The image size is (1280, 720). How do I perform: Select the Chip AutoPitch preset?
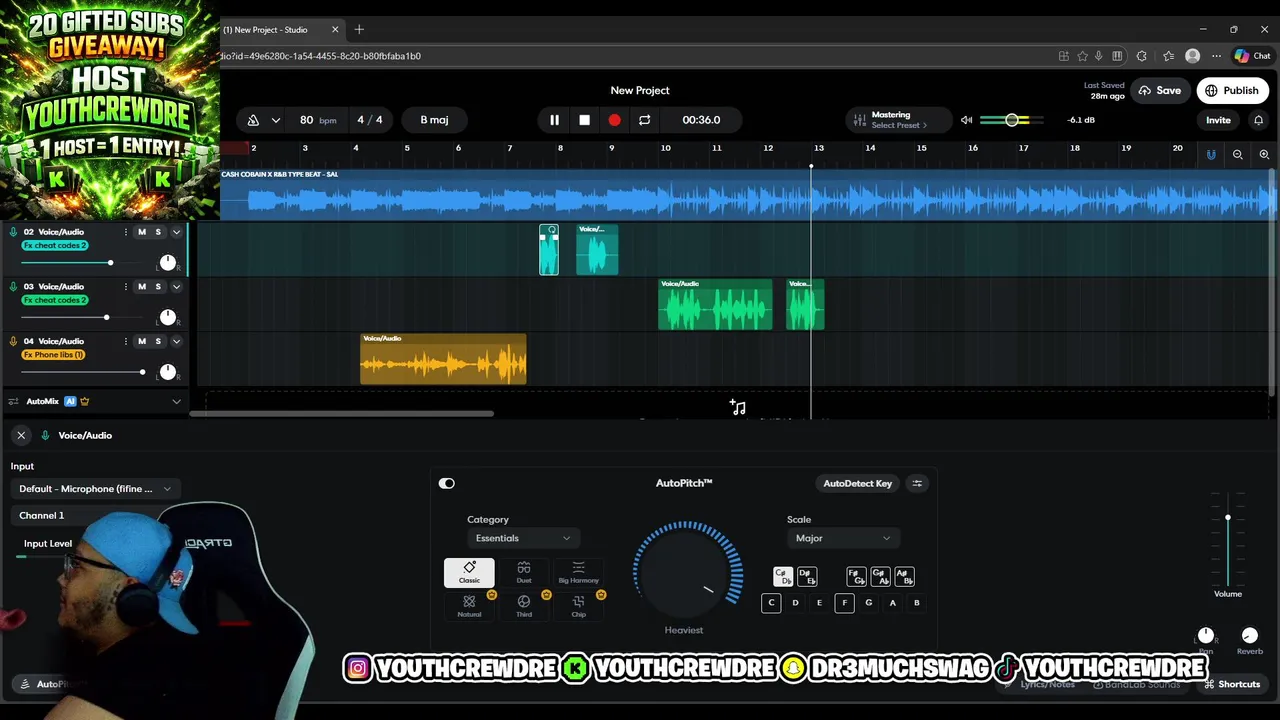(x=578, y=606)
